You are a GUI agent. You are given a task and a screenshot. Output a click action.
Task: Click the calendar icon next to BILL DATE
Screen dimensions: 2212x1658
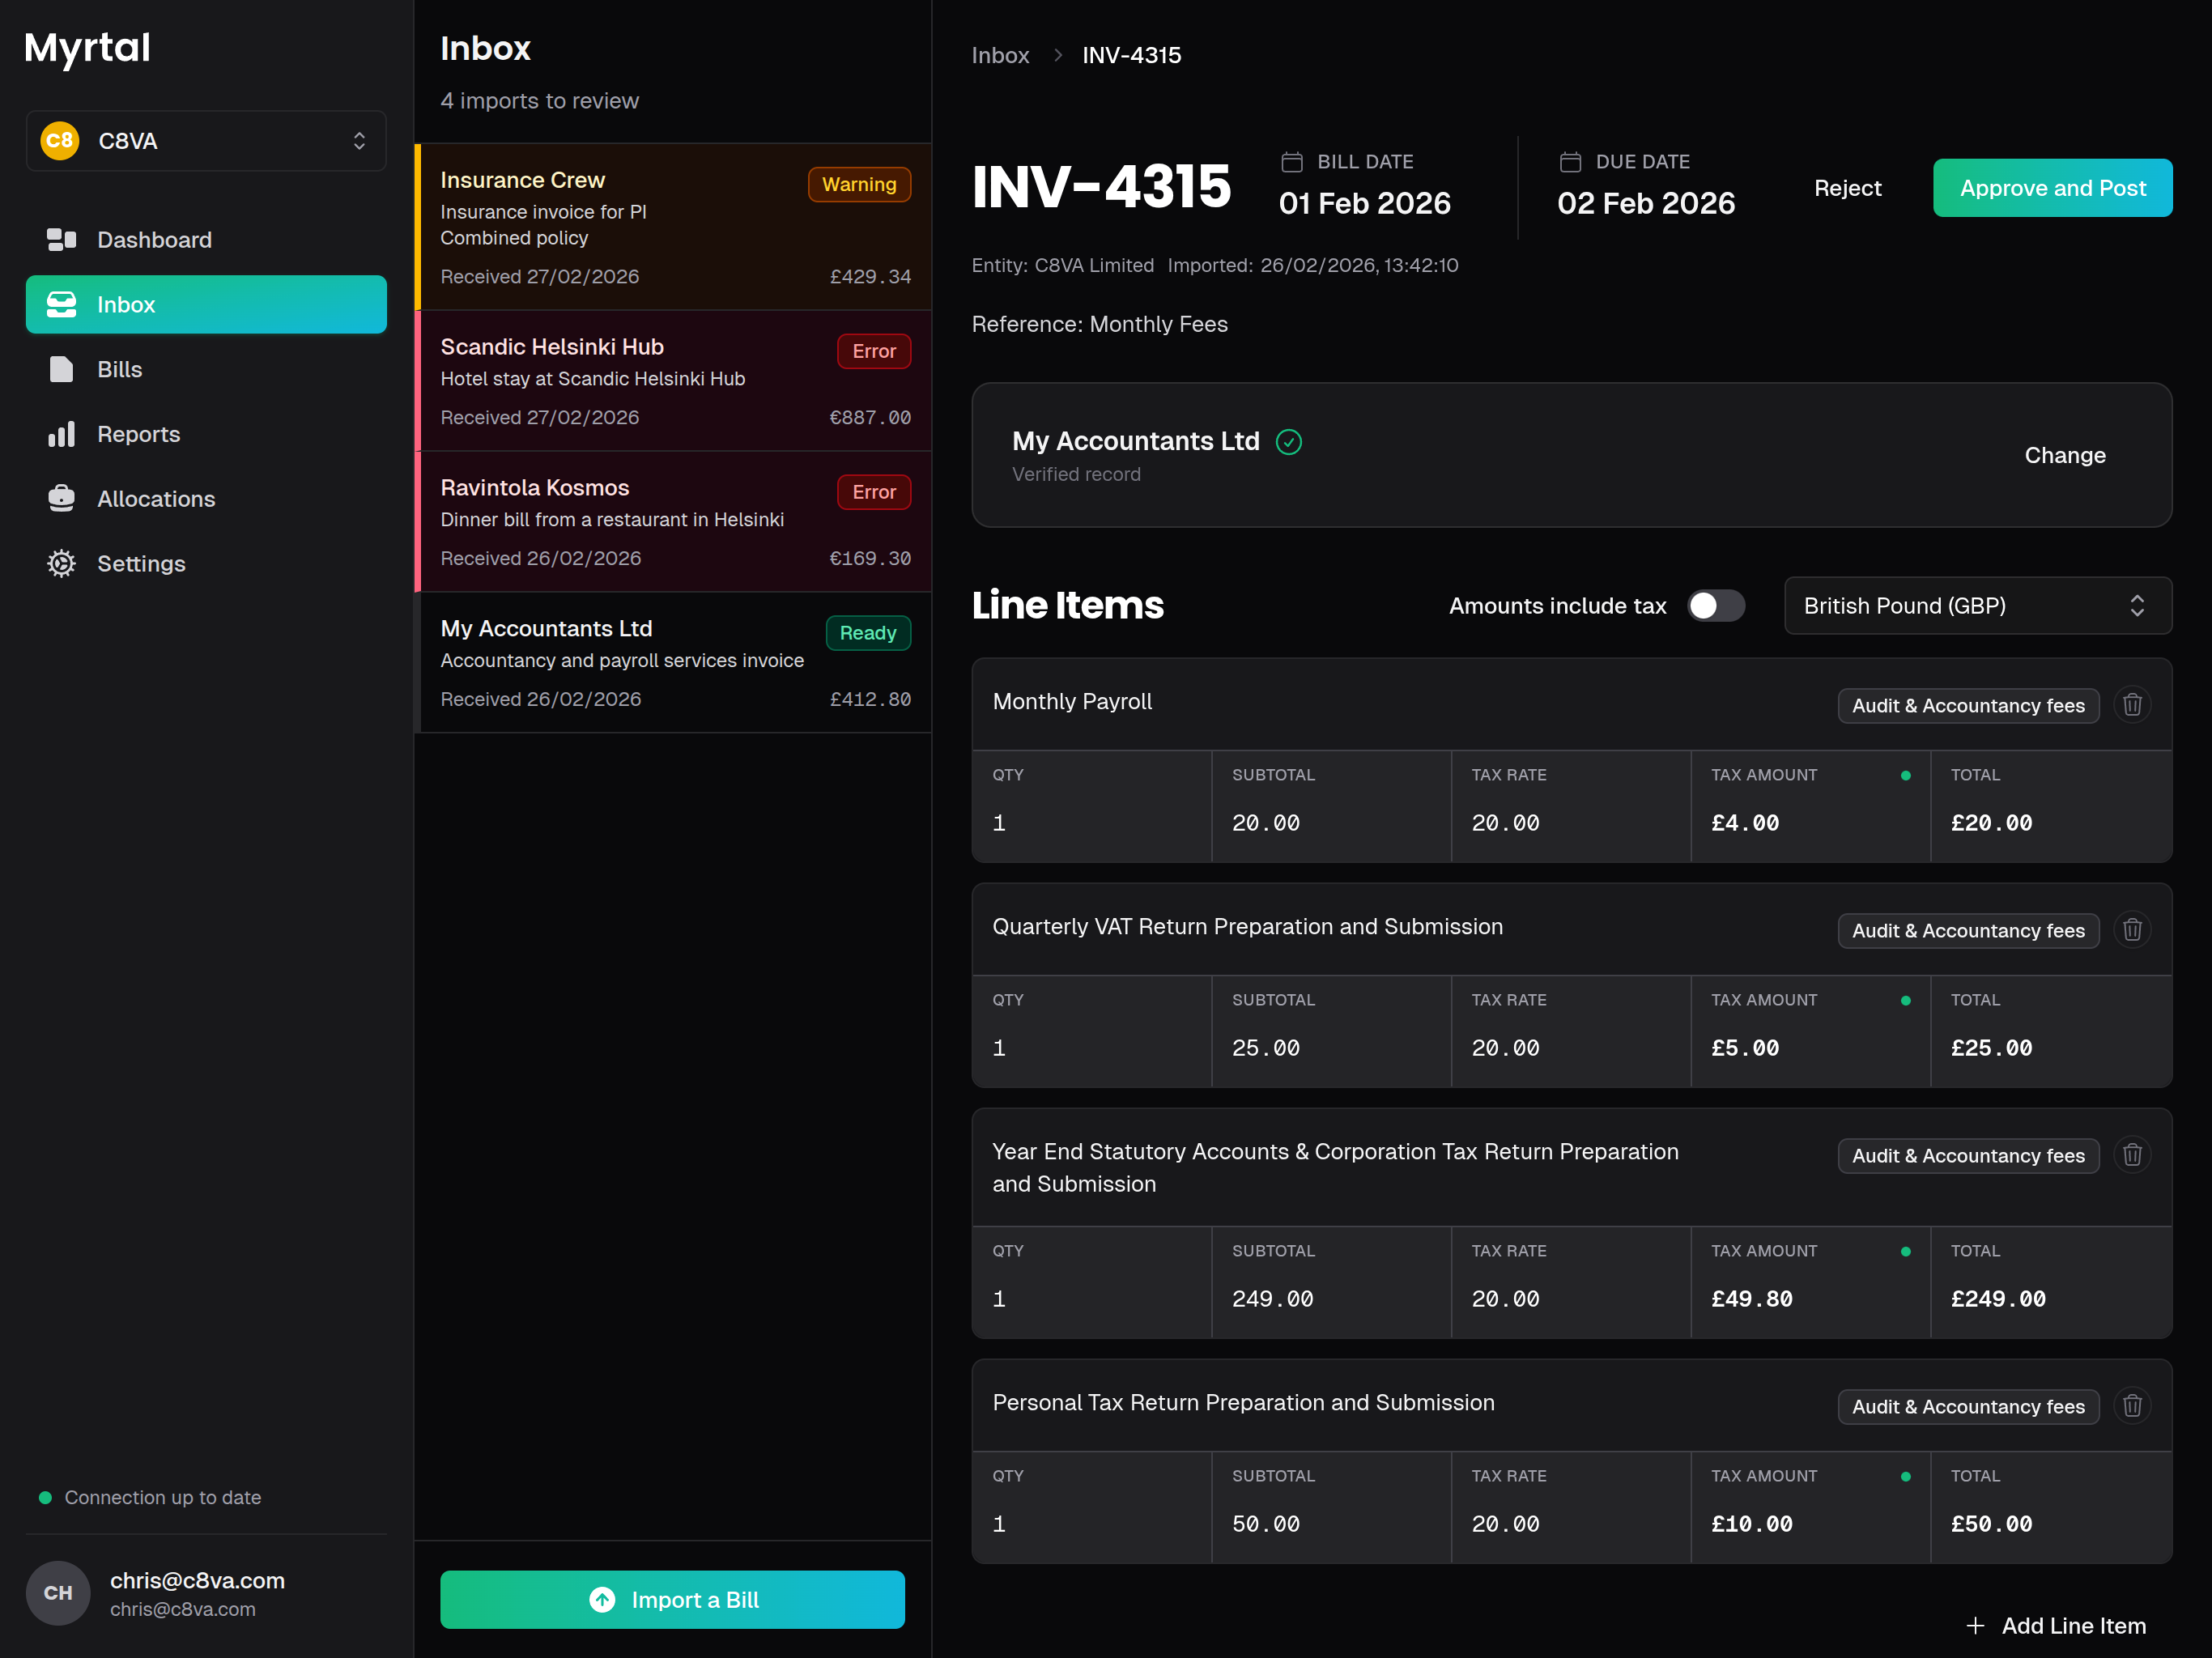(x=1293, y=161)
